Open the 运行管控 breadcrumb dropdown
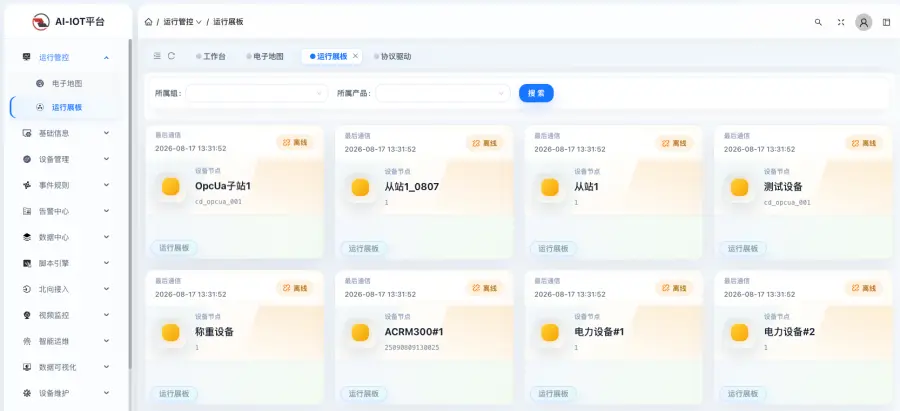This screenshot has height=411, width=900. 183,22
